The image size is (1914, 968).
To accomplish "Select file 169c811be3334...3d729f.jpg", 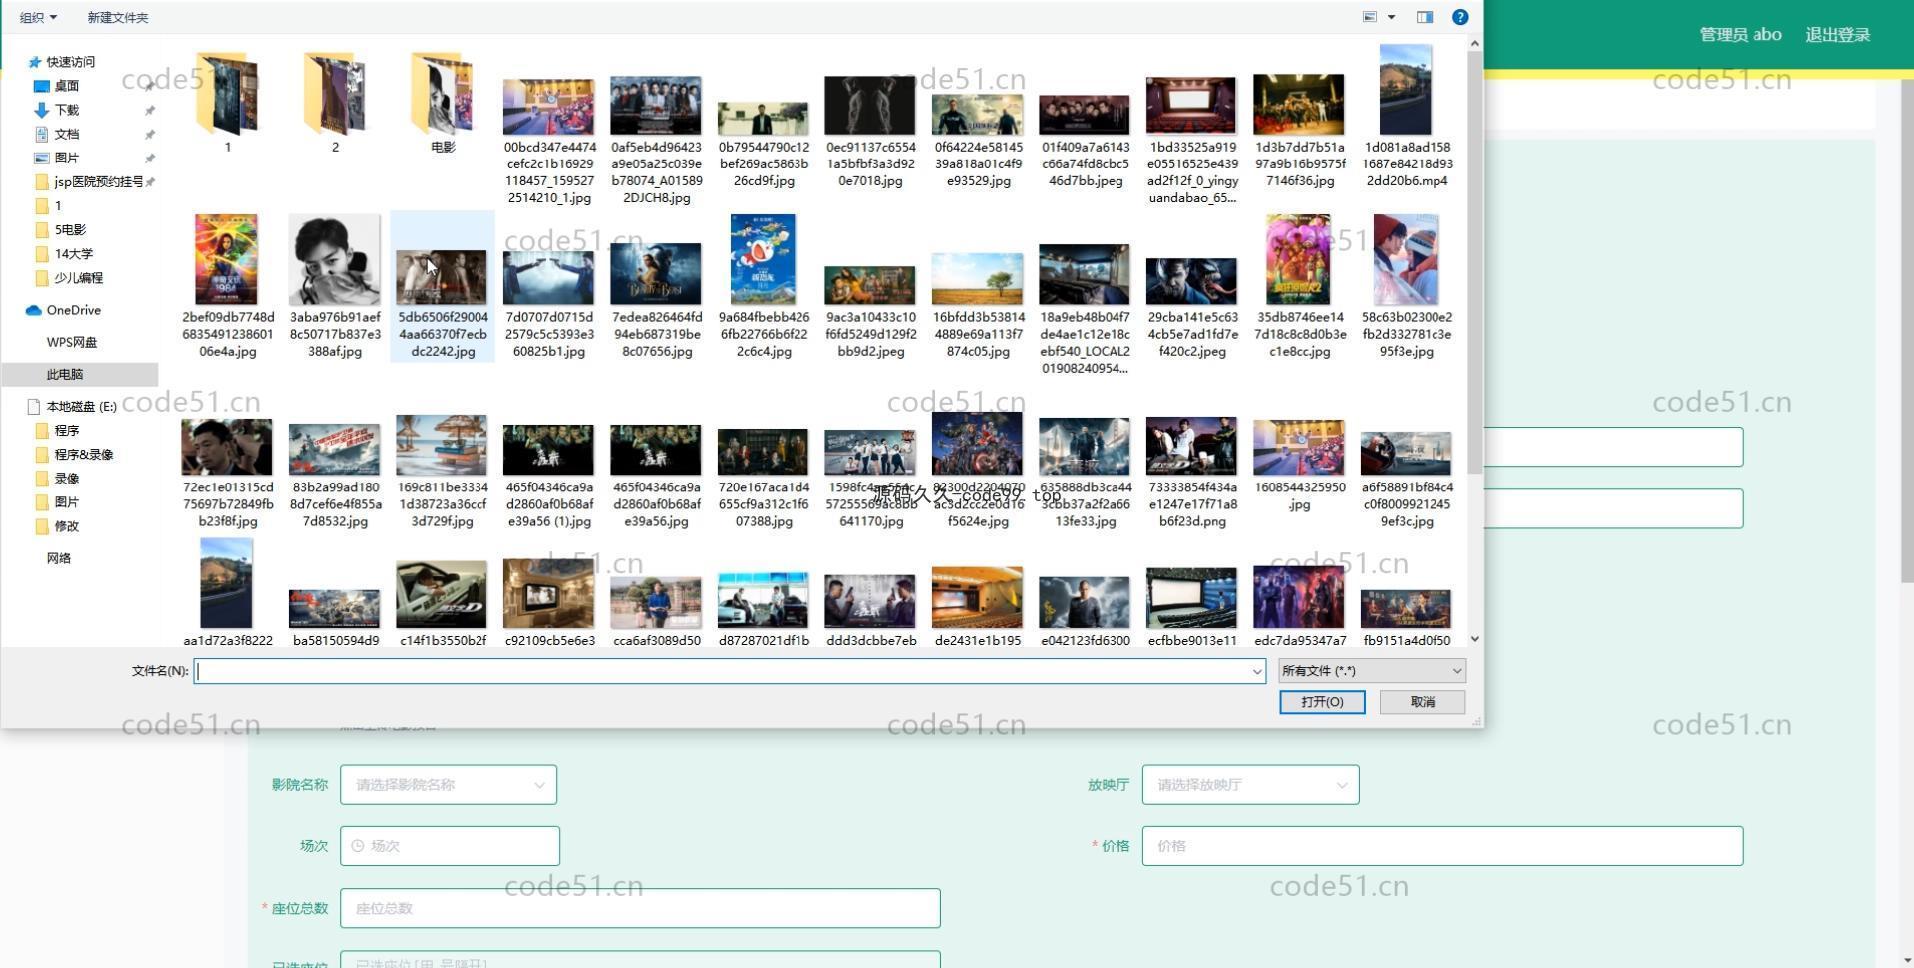I will click(x=442, y=473).
